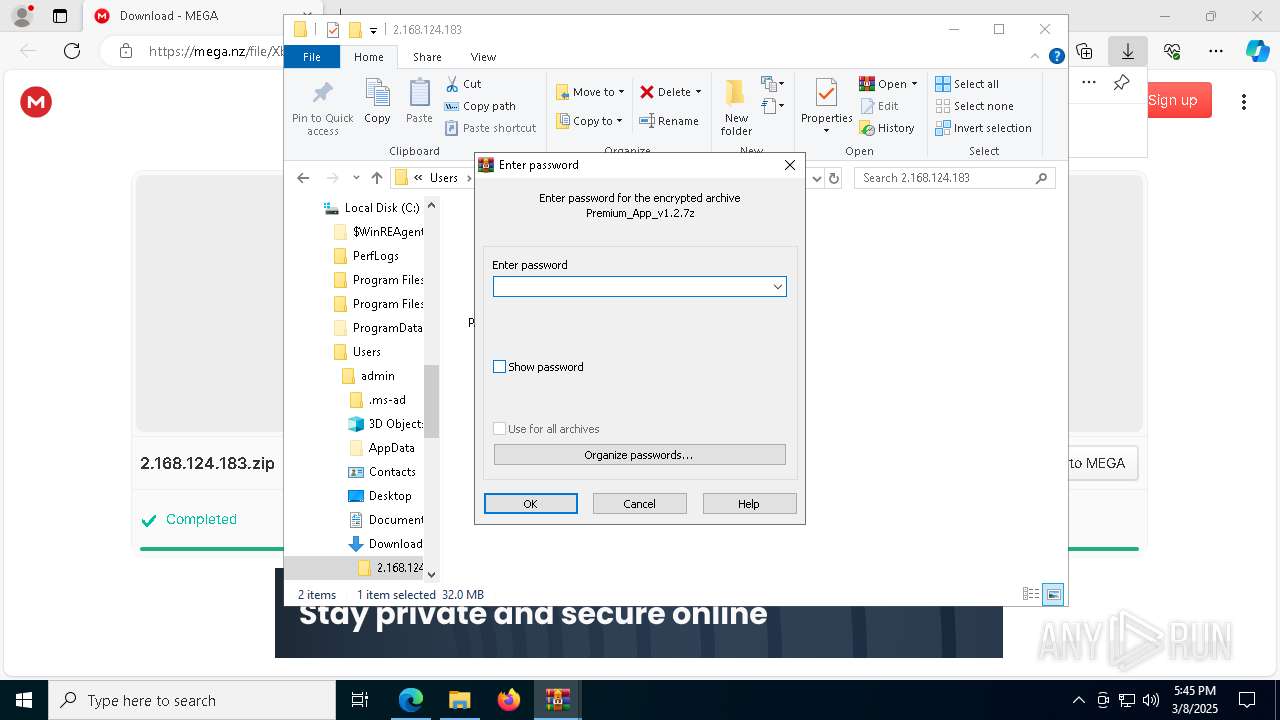Image resolution: width=1280 pixels, height=720 pixels.
Task: Open recent locations dropdown arrow
Action: click(356, 178)
